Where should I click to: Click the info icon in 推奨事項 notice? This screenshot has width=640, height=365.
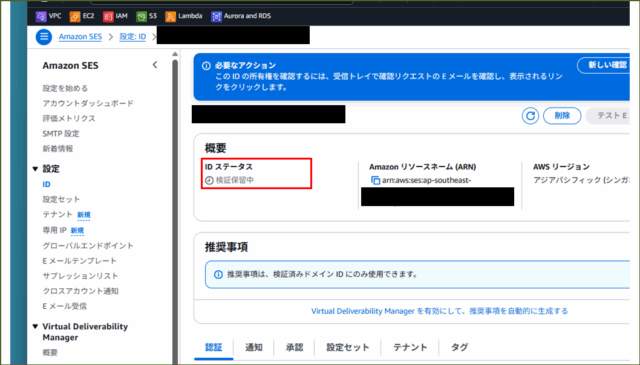[218, 275]
